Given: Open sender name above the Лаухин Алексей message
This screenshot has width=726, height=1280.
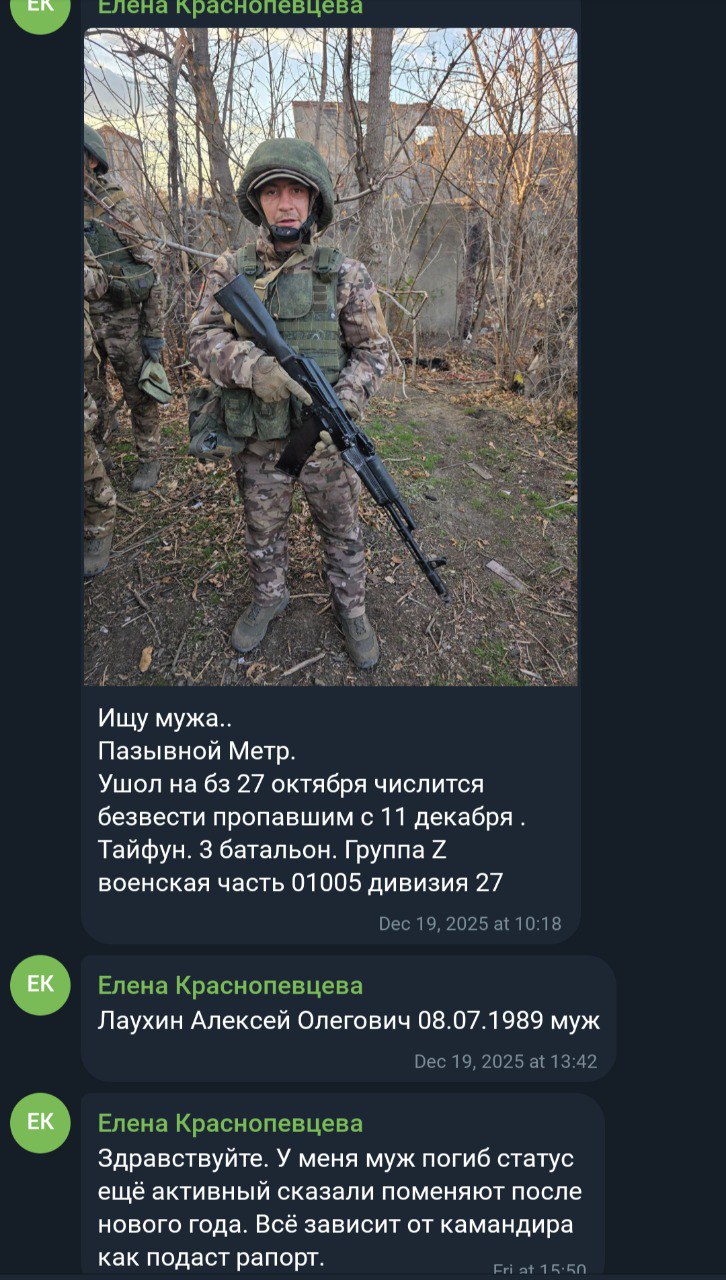Looking at the screenshot, I should coord(230,986).
